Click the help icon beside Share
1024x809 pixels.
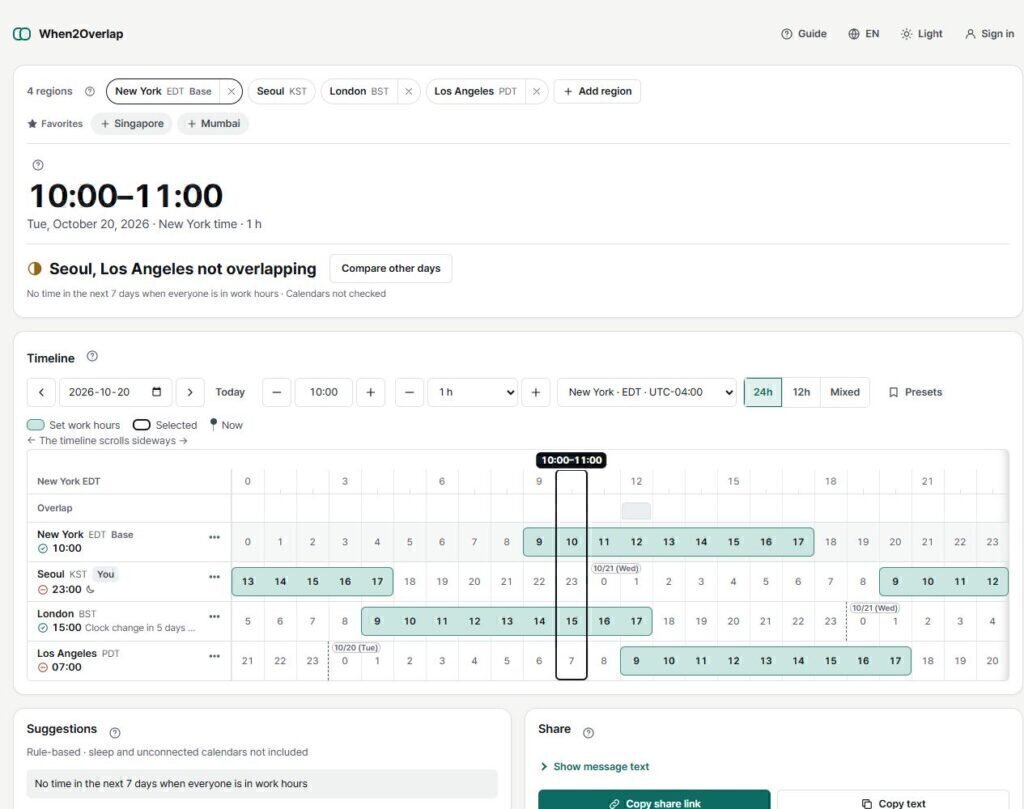click(x=588, y=733)
